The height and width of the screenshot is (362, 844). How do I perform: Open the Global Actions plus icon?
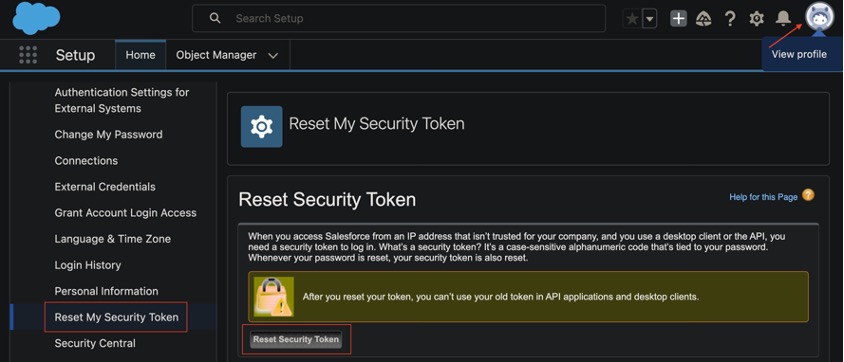click(679, 19)
